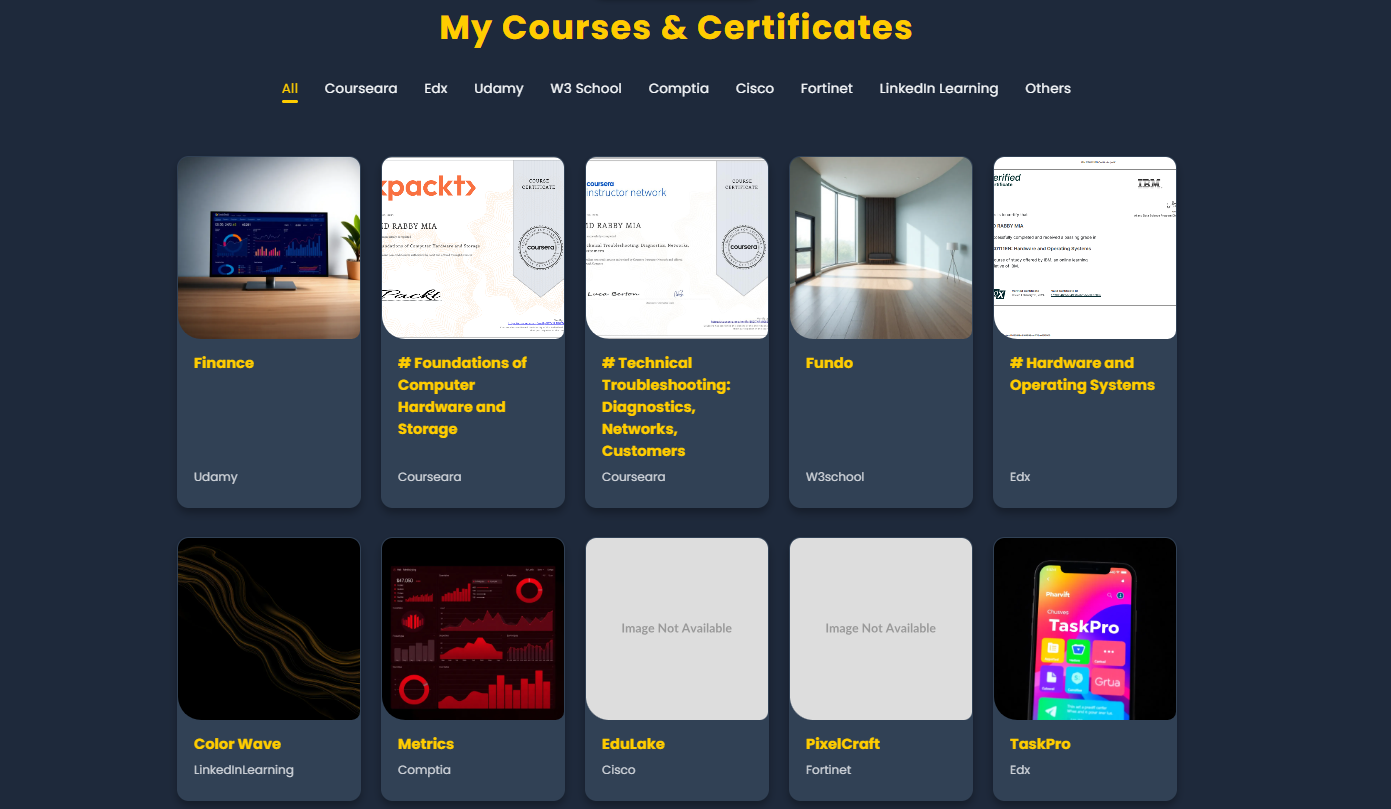Click the Fundo empty room thumbnail
Image resolution: width=1391 pixels, height=809 pixels.
point(880,247)
